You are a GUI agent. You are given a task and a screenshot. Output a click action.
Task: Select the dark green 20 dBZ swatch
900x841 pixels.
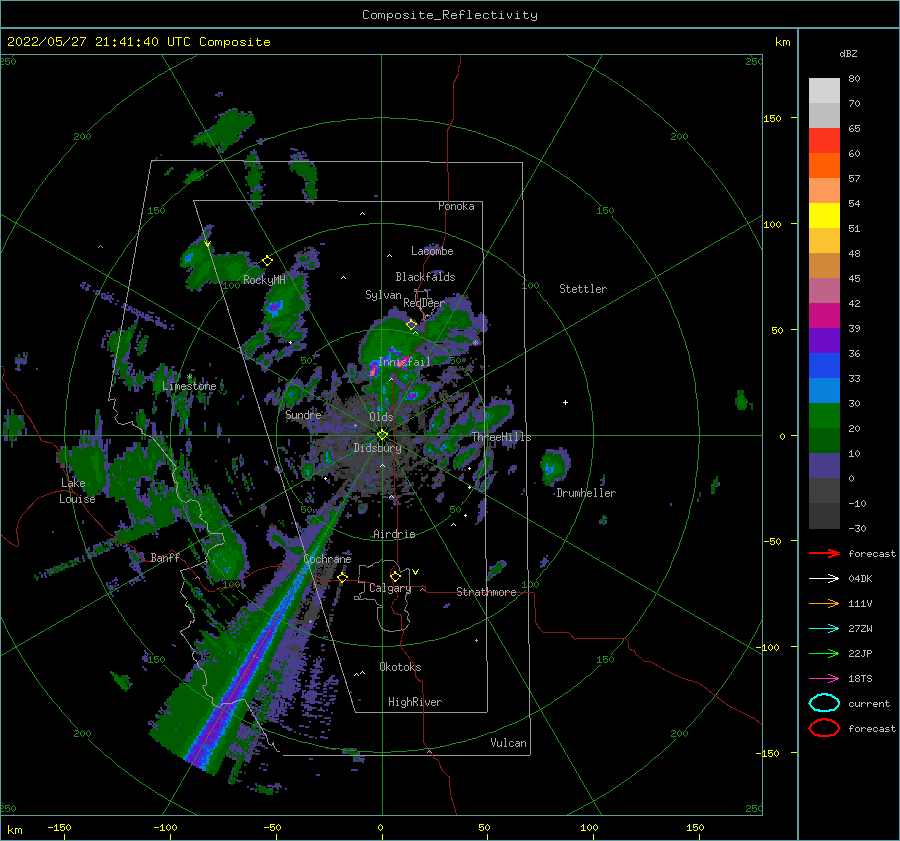tap(824, 440)
